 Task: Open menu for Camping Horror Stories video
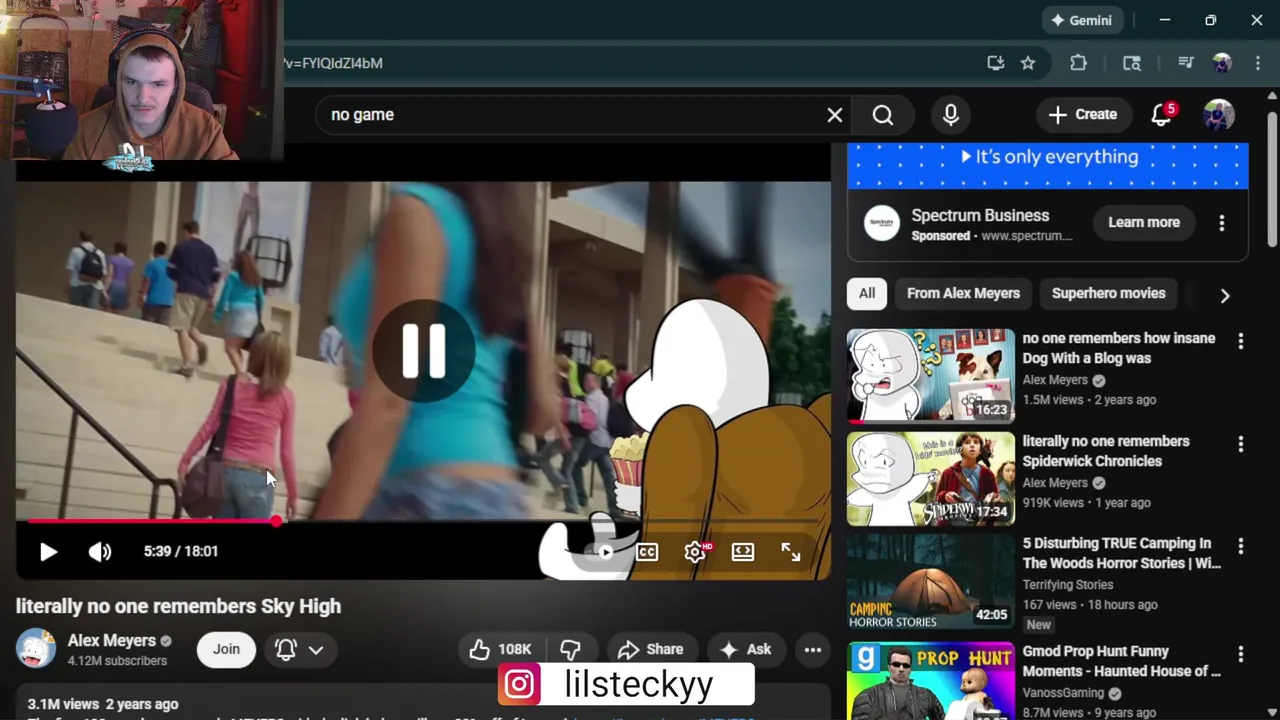tap(1241, 546)
